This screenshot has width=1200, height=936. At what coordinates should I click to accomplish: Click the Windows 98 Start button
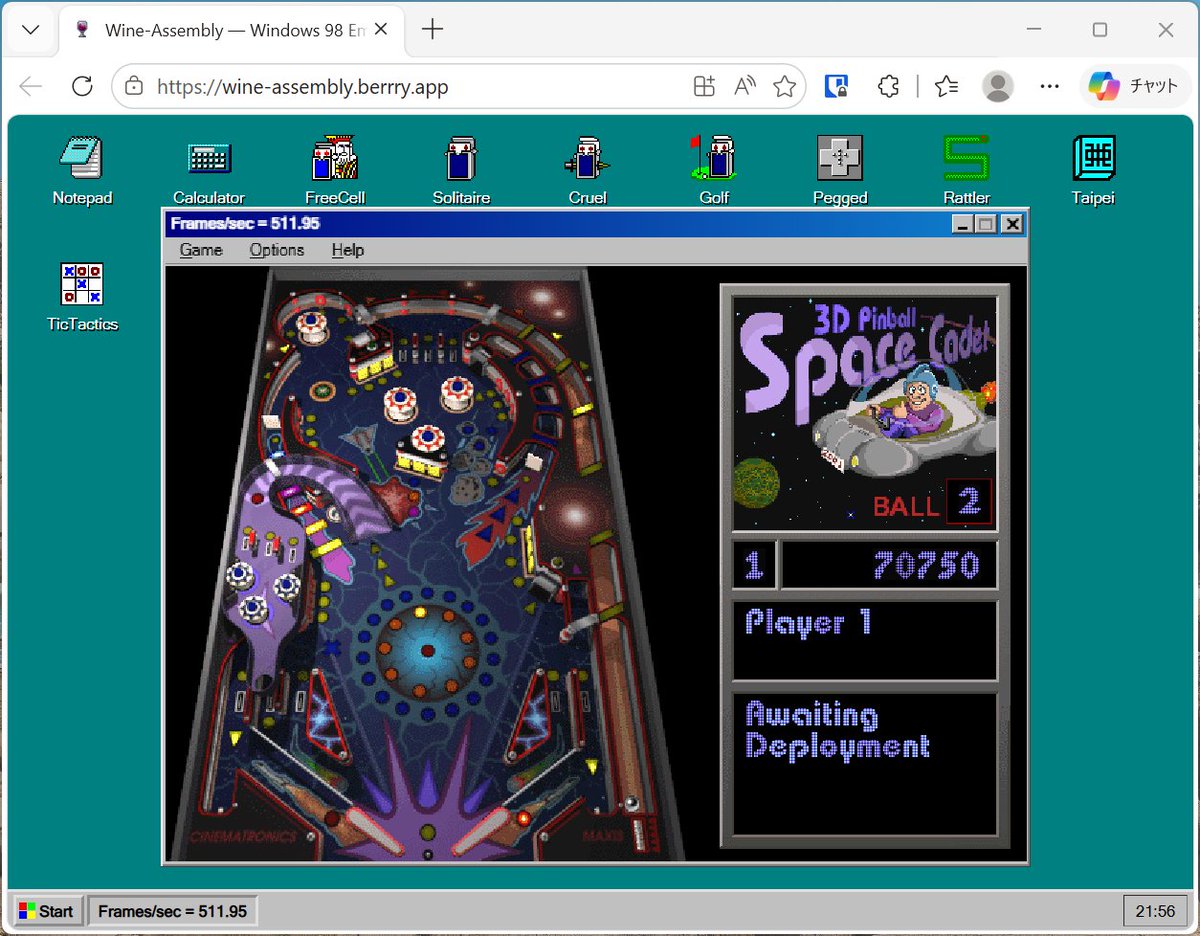46,911
